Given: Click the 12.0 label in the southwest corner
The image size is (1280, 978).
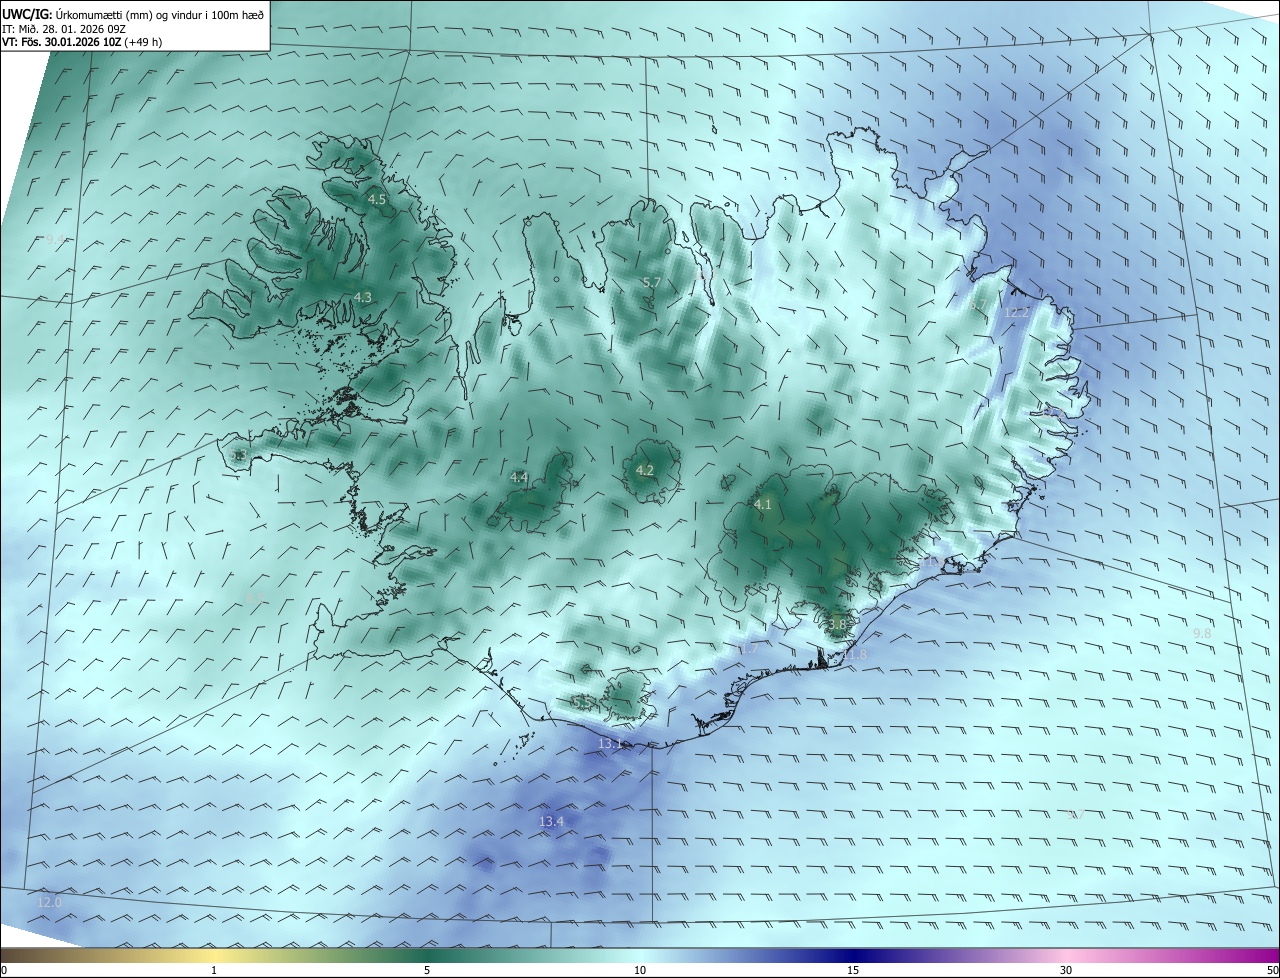Looking at the screenshot, I should (49, 903).
